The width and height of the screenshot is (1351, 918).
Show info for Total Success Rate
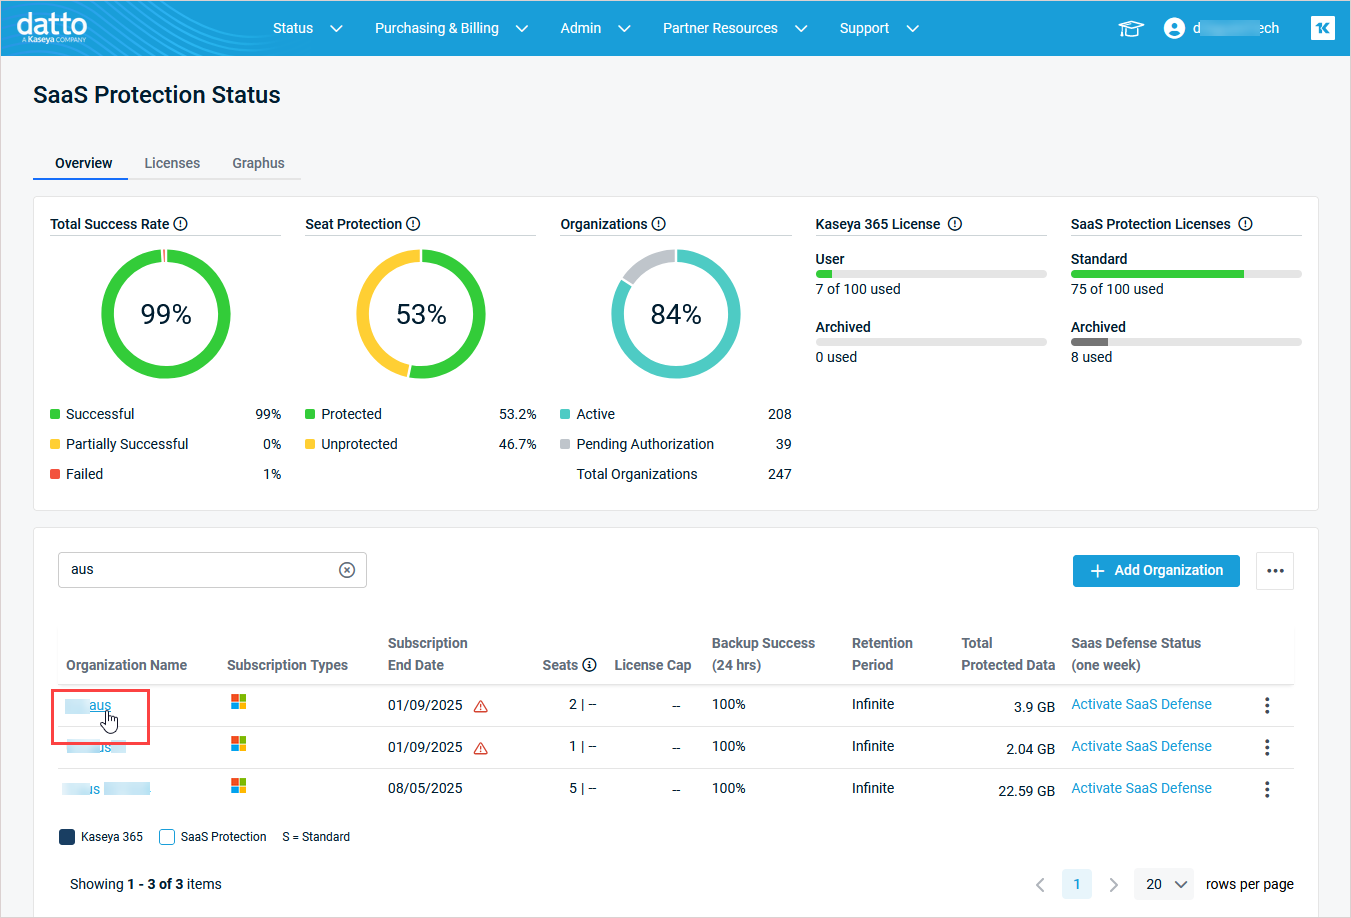pos(180,224)
